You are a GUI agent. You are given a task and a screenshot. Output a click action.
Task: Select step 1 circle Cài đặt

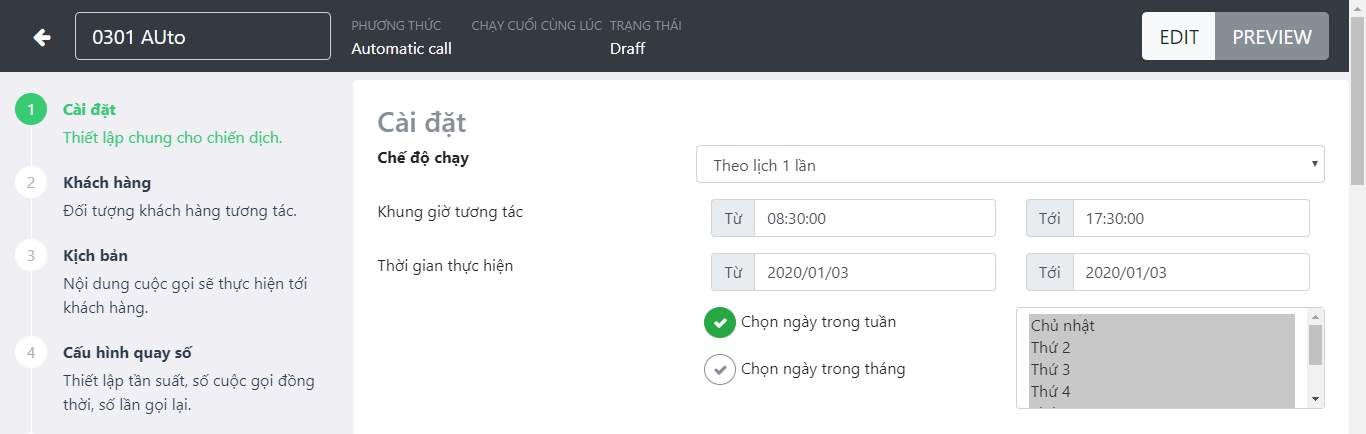(x=31, y=110)
